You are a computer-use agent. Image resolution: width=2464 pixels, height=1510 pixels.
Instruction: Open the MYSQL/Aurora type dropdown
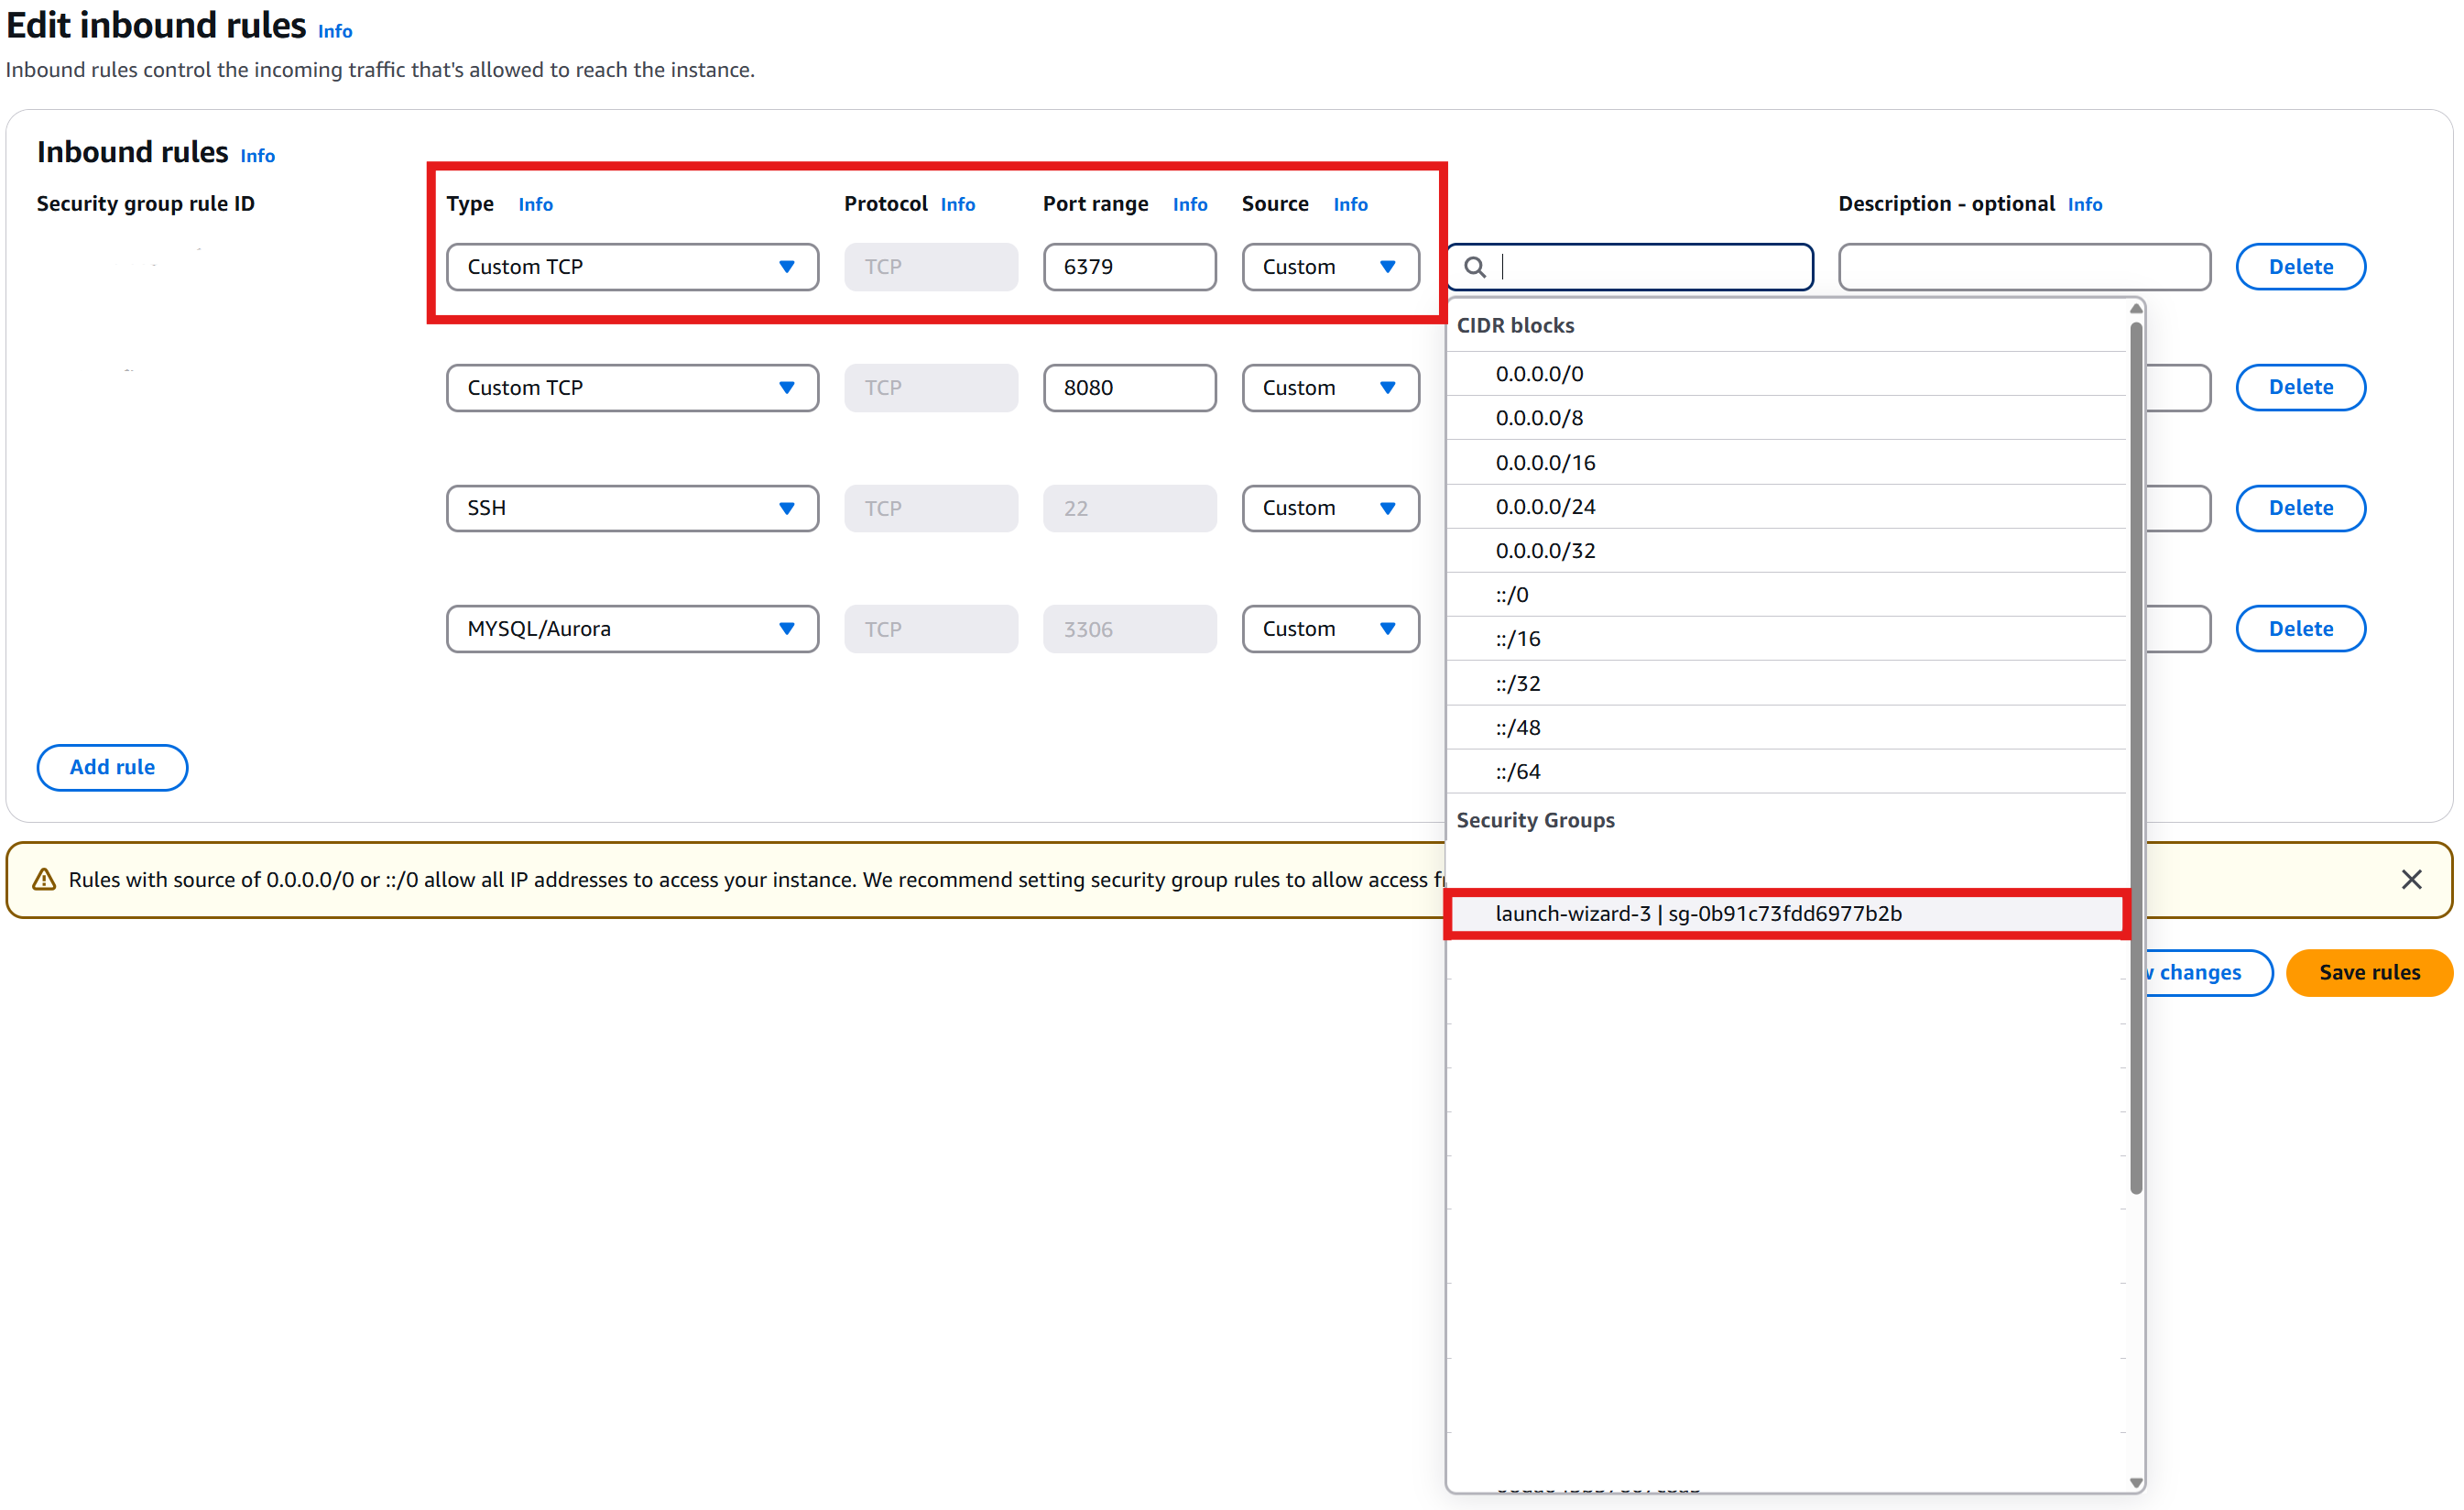coord(632,629)
